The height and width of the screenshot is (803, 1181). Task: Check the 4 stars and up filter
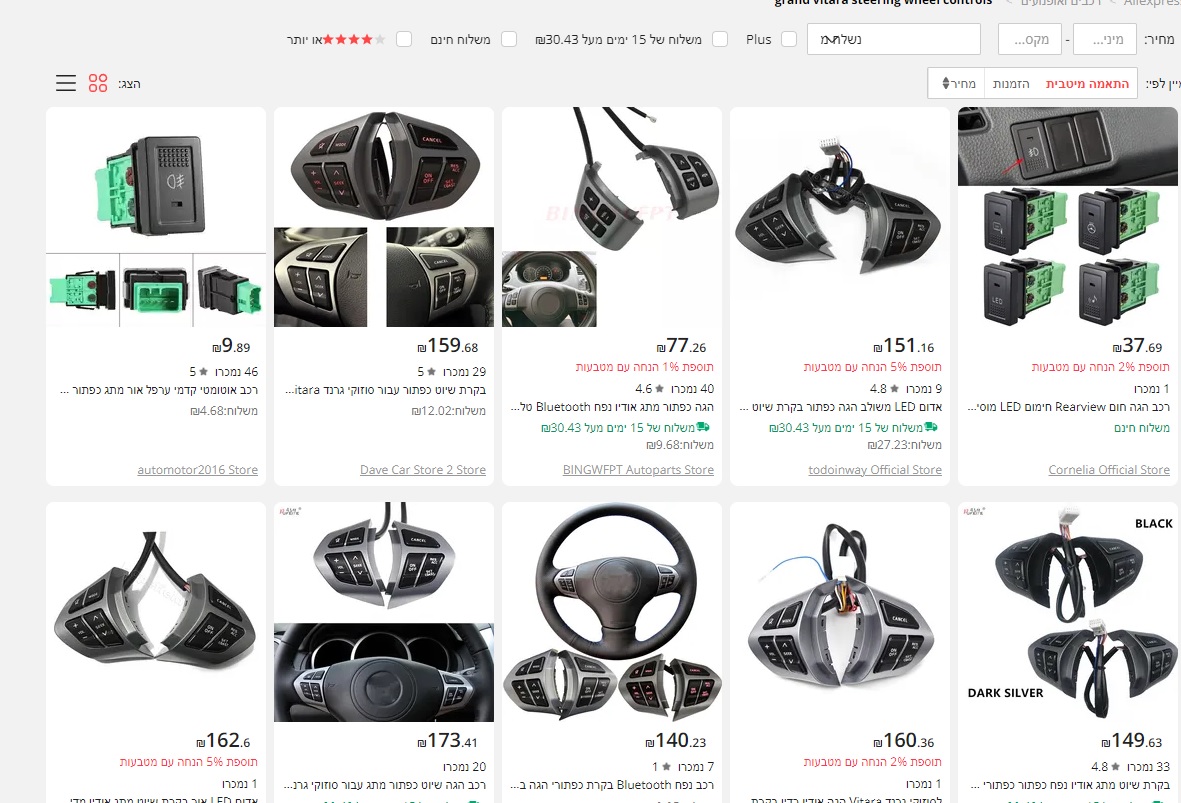[404, 39]
